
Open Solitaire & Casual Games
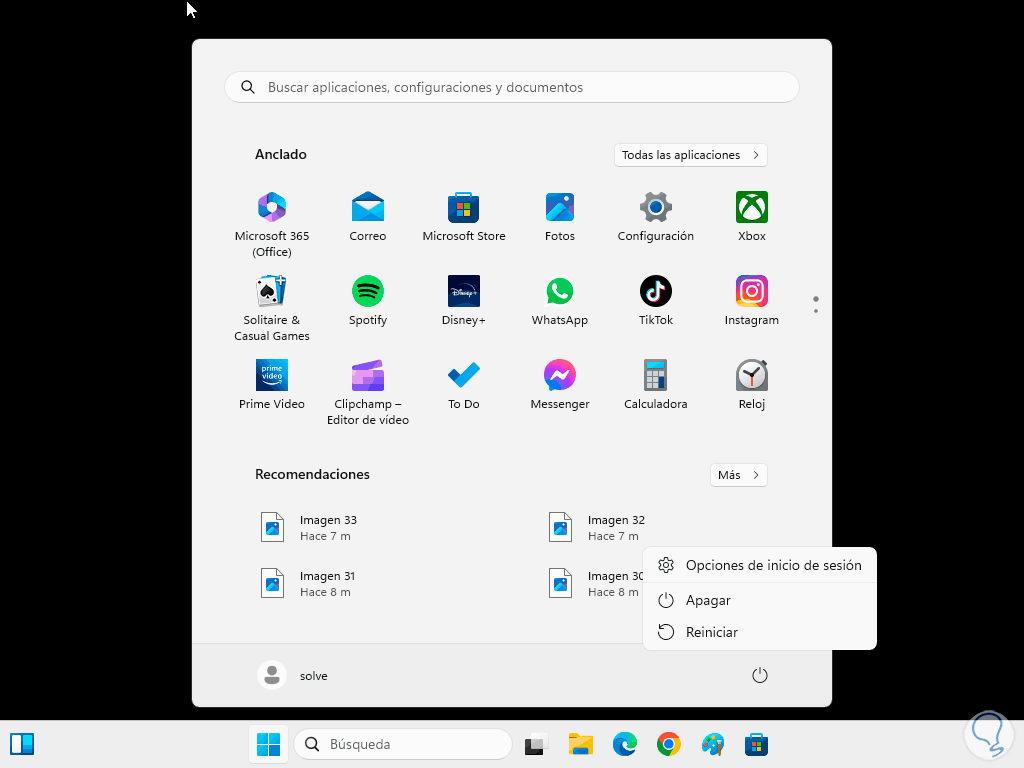[x=272, y=308]
